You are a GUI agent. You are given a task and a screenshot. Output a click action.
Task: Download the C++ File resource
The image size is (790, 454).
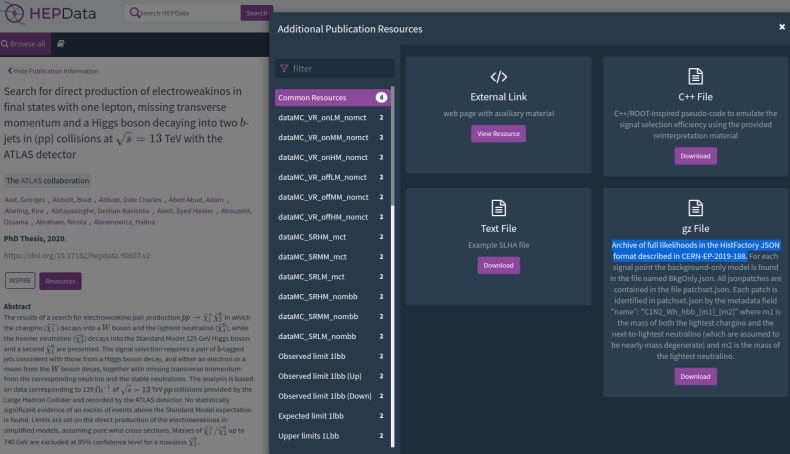coord(695,156)
